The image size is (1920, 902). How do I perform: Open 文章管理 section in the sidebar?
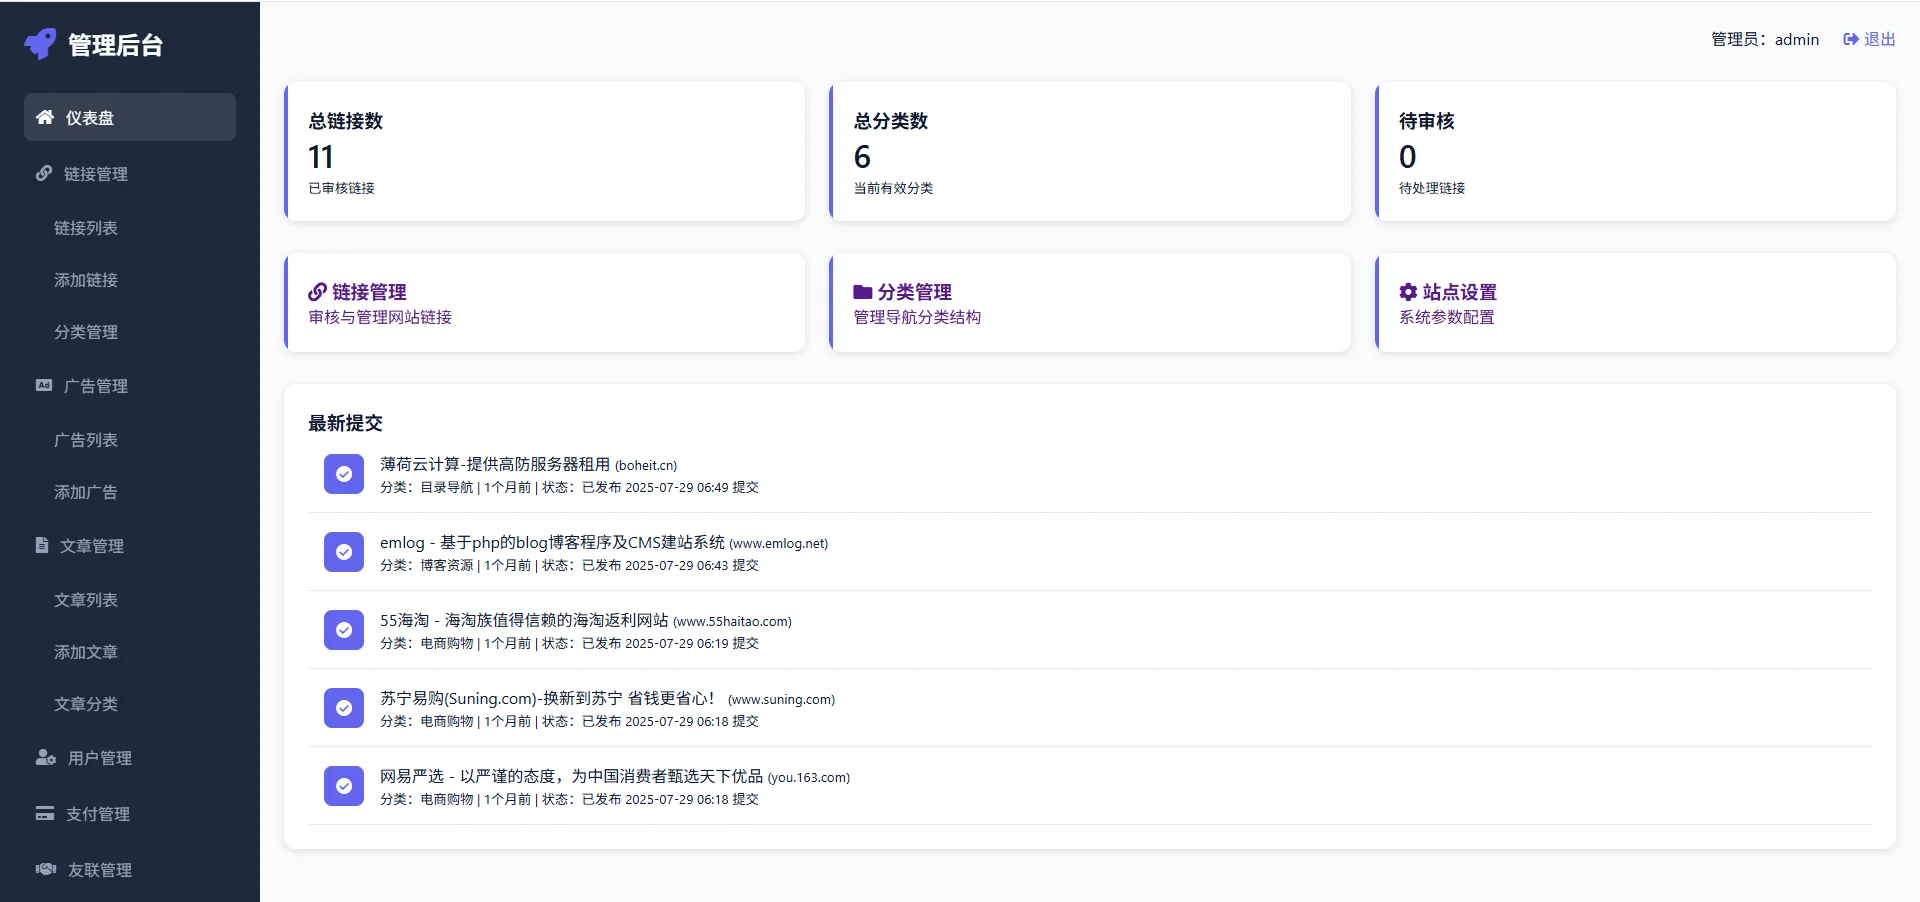point(130,545)
